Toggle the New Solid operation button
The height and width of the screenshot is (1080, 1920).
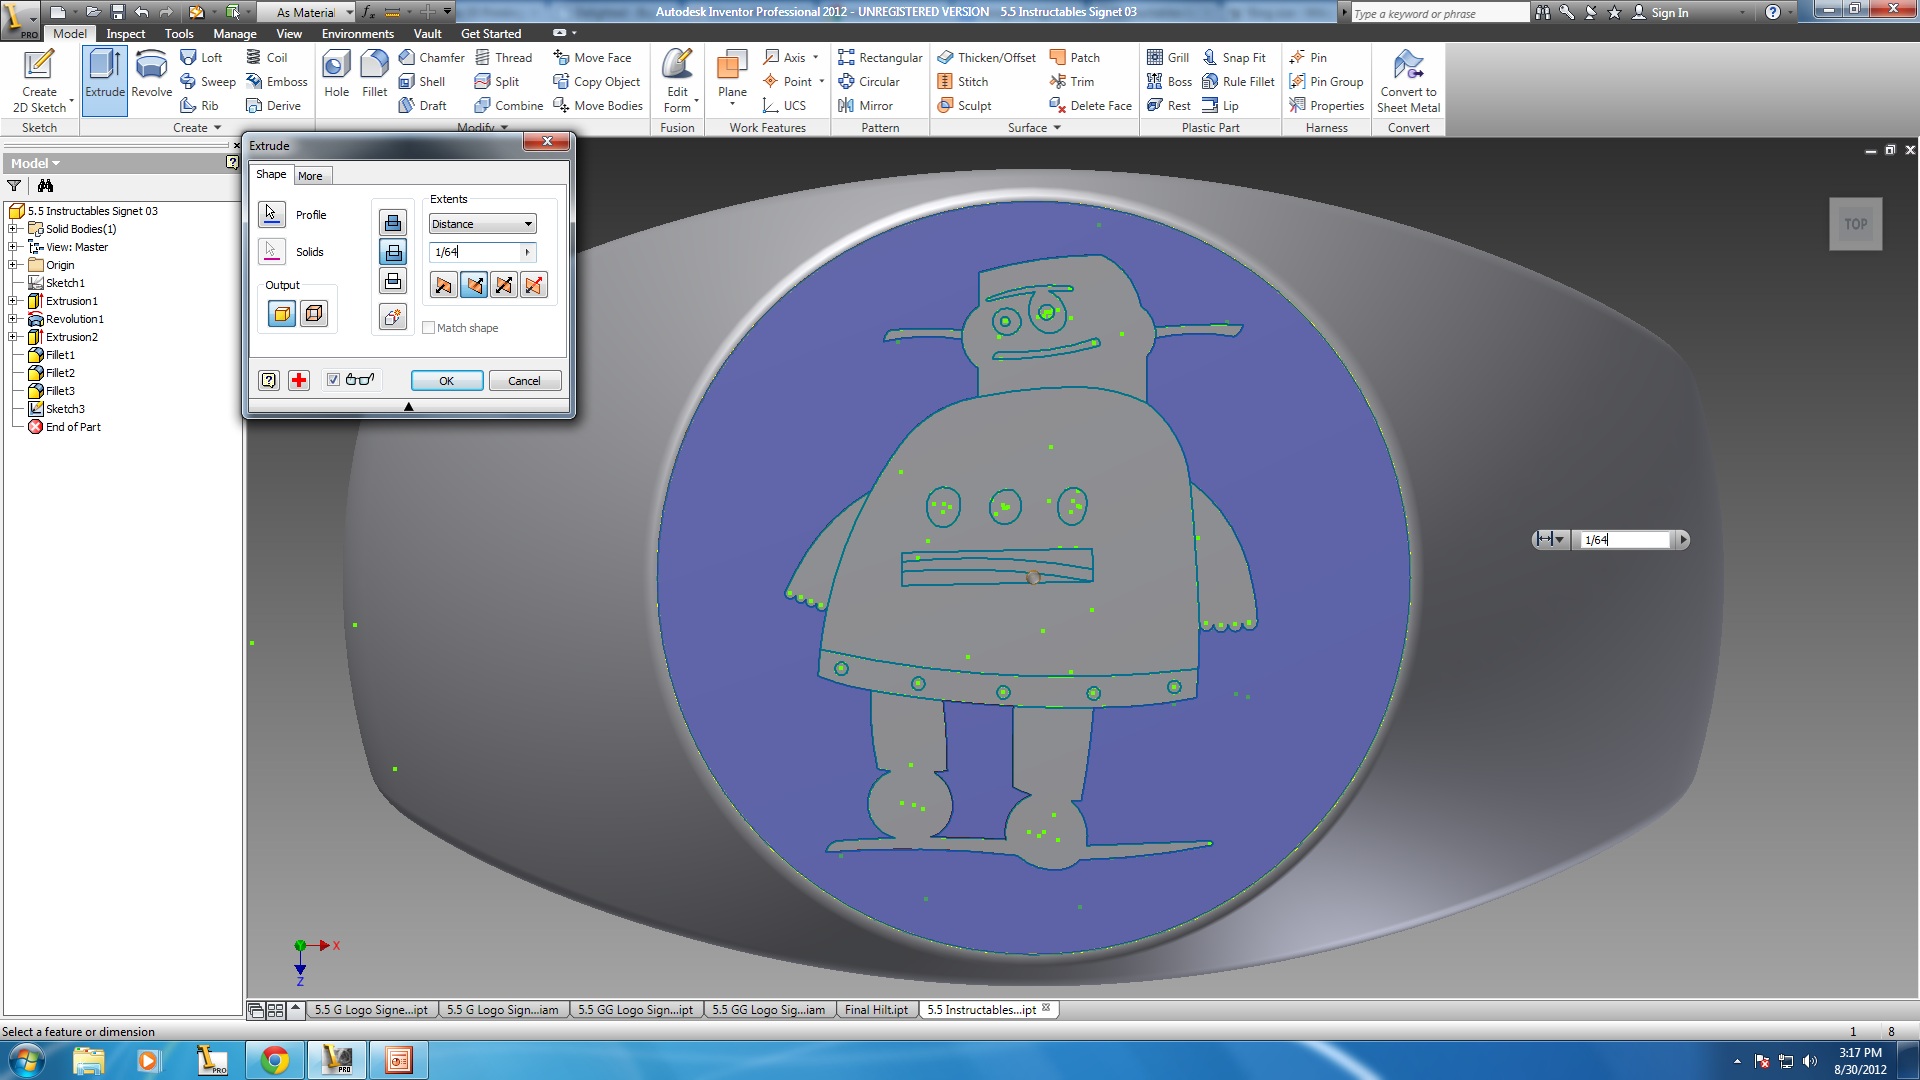[x=393, y=317]
